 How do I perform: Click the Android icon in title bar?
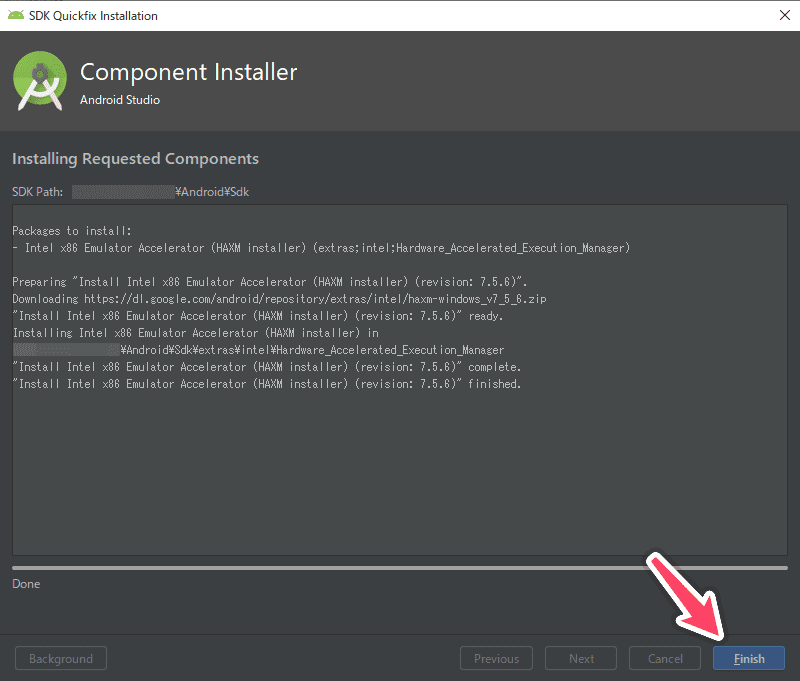16,15
